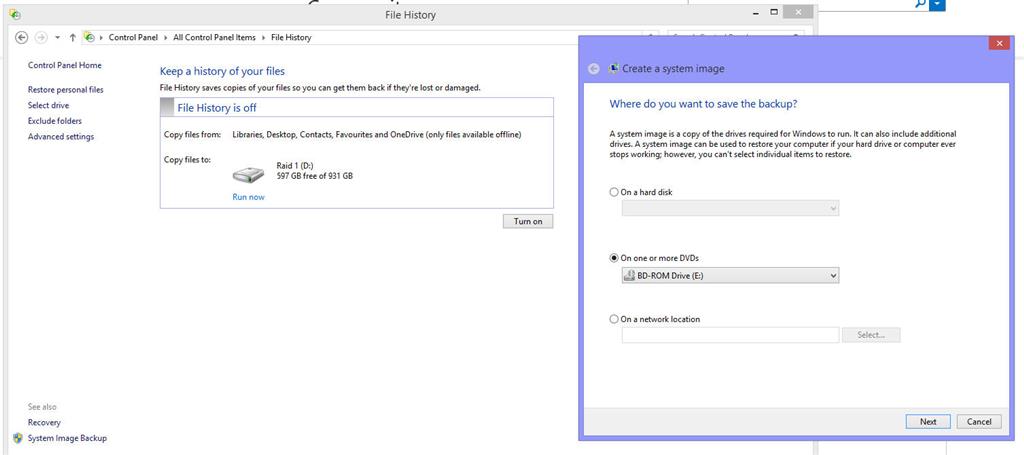Click the System Image Backup shield icon

click(x=18, y=438)
